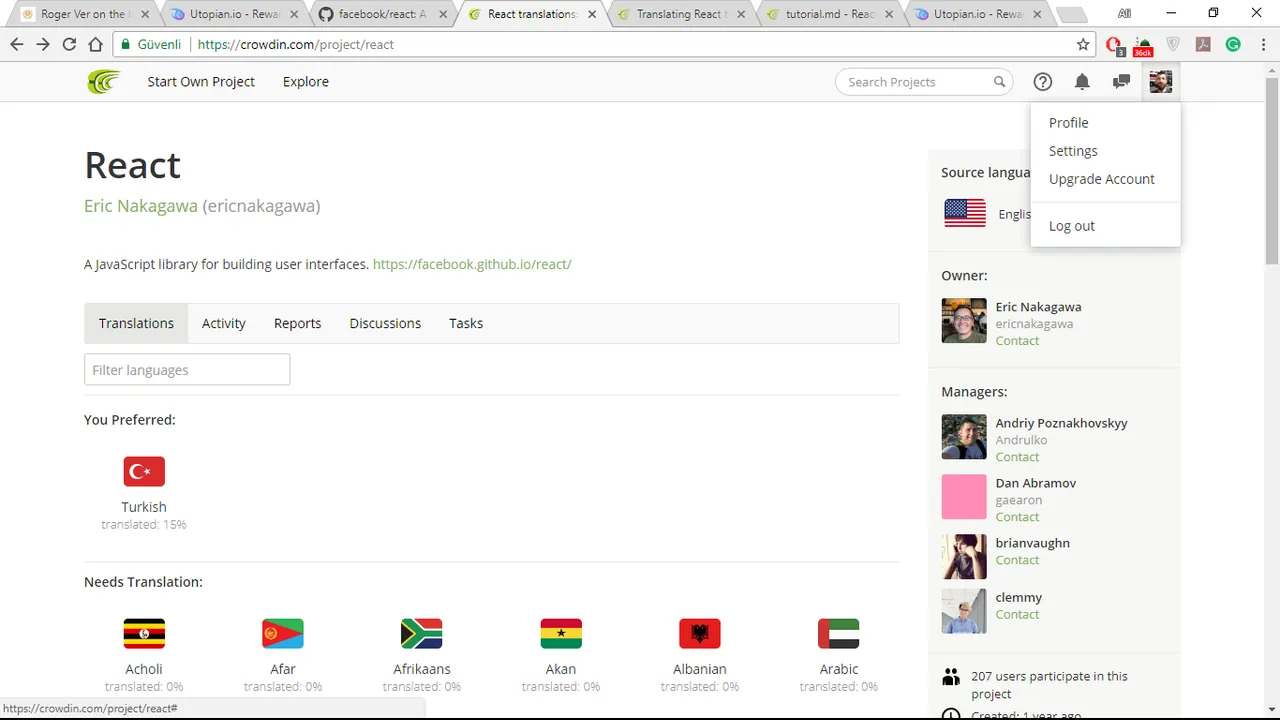The height and width of the screenshot is (720, 1280).
Task: Switch to the Translations tab
Action: pyautogui.click(x=136, y=323)
